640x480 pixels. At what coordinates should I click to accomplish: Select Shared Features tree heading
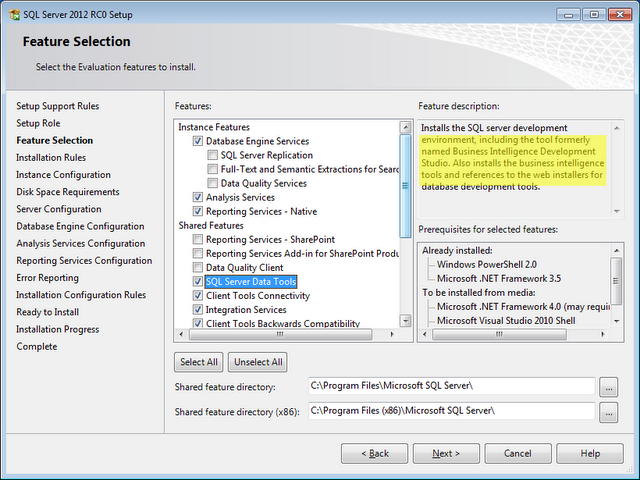click(211, 225)
